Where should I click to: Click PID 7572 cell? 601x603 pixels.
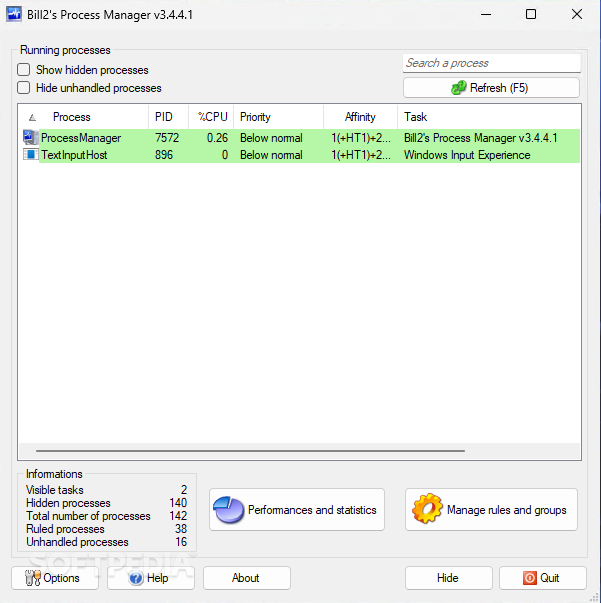coord(167,138)
